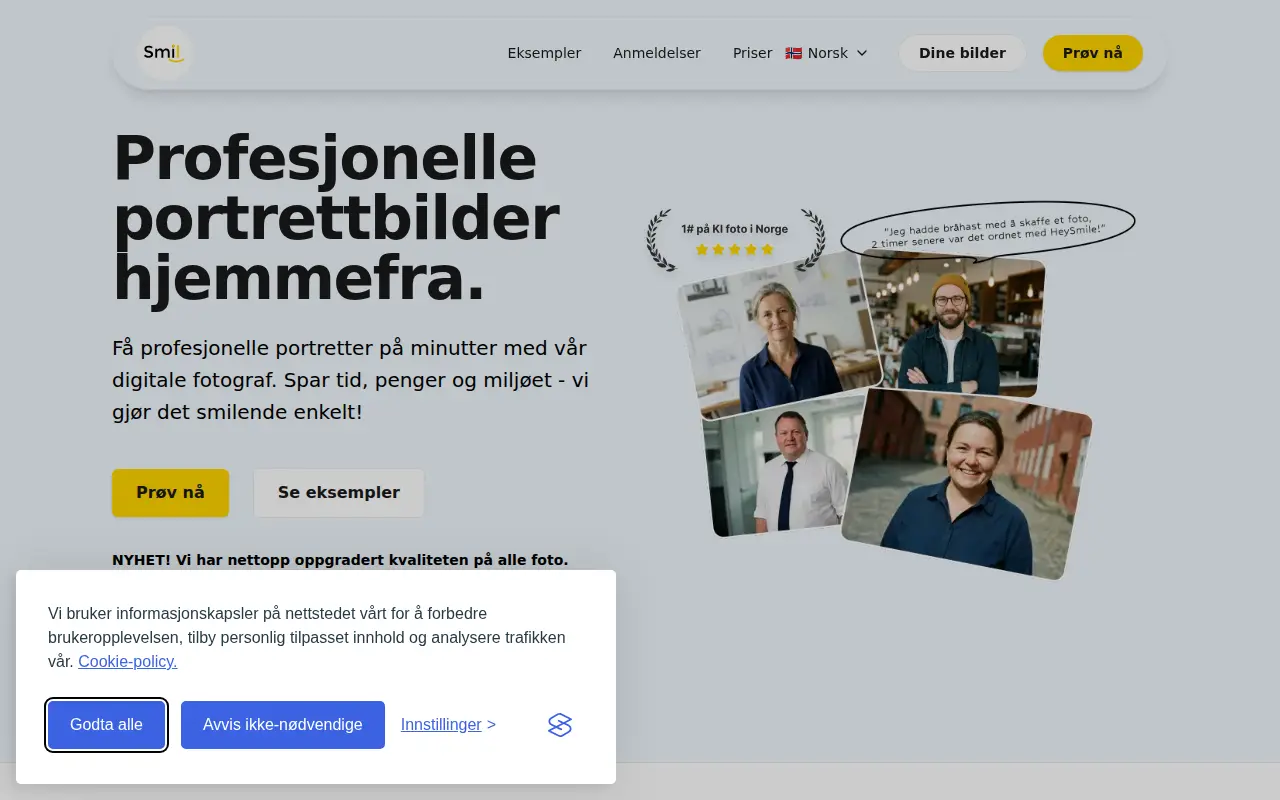The height and width of the screenshot is (800, 1280).
Task: Open the Norsk language selector
Action: (827, 53)
